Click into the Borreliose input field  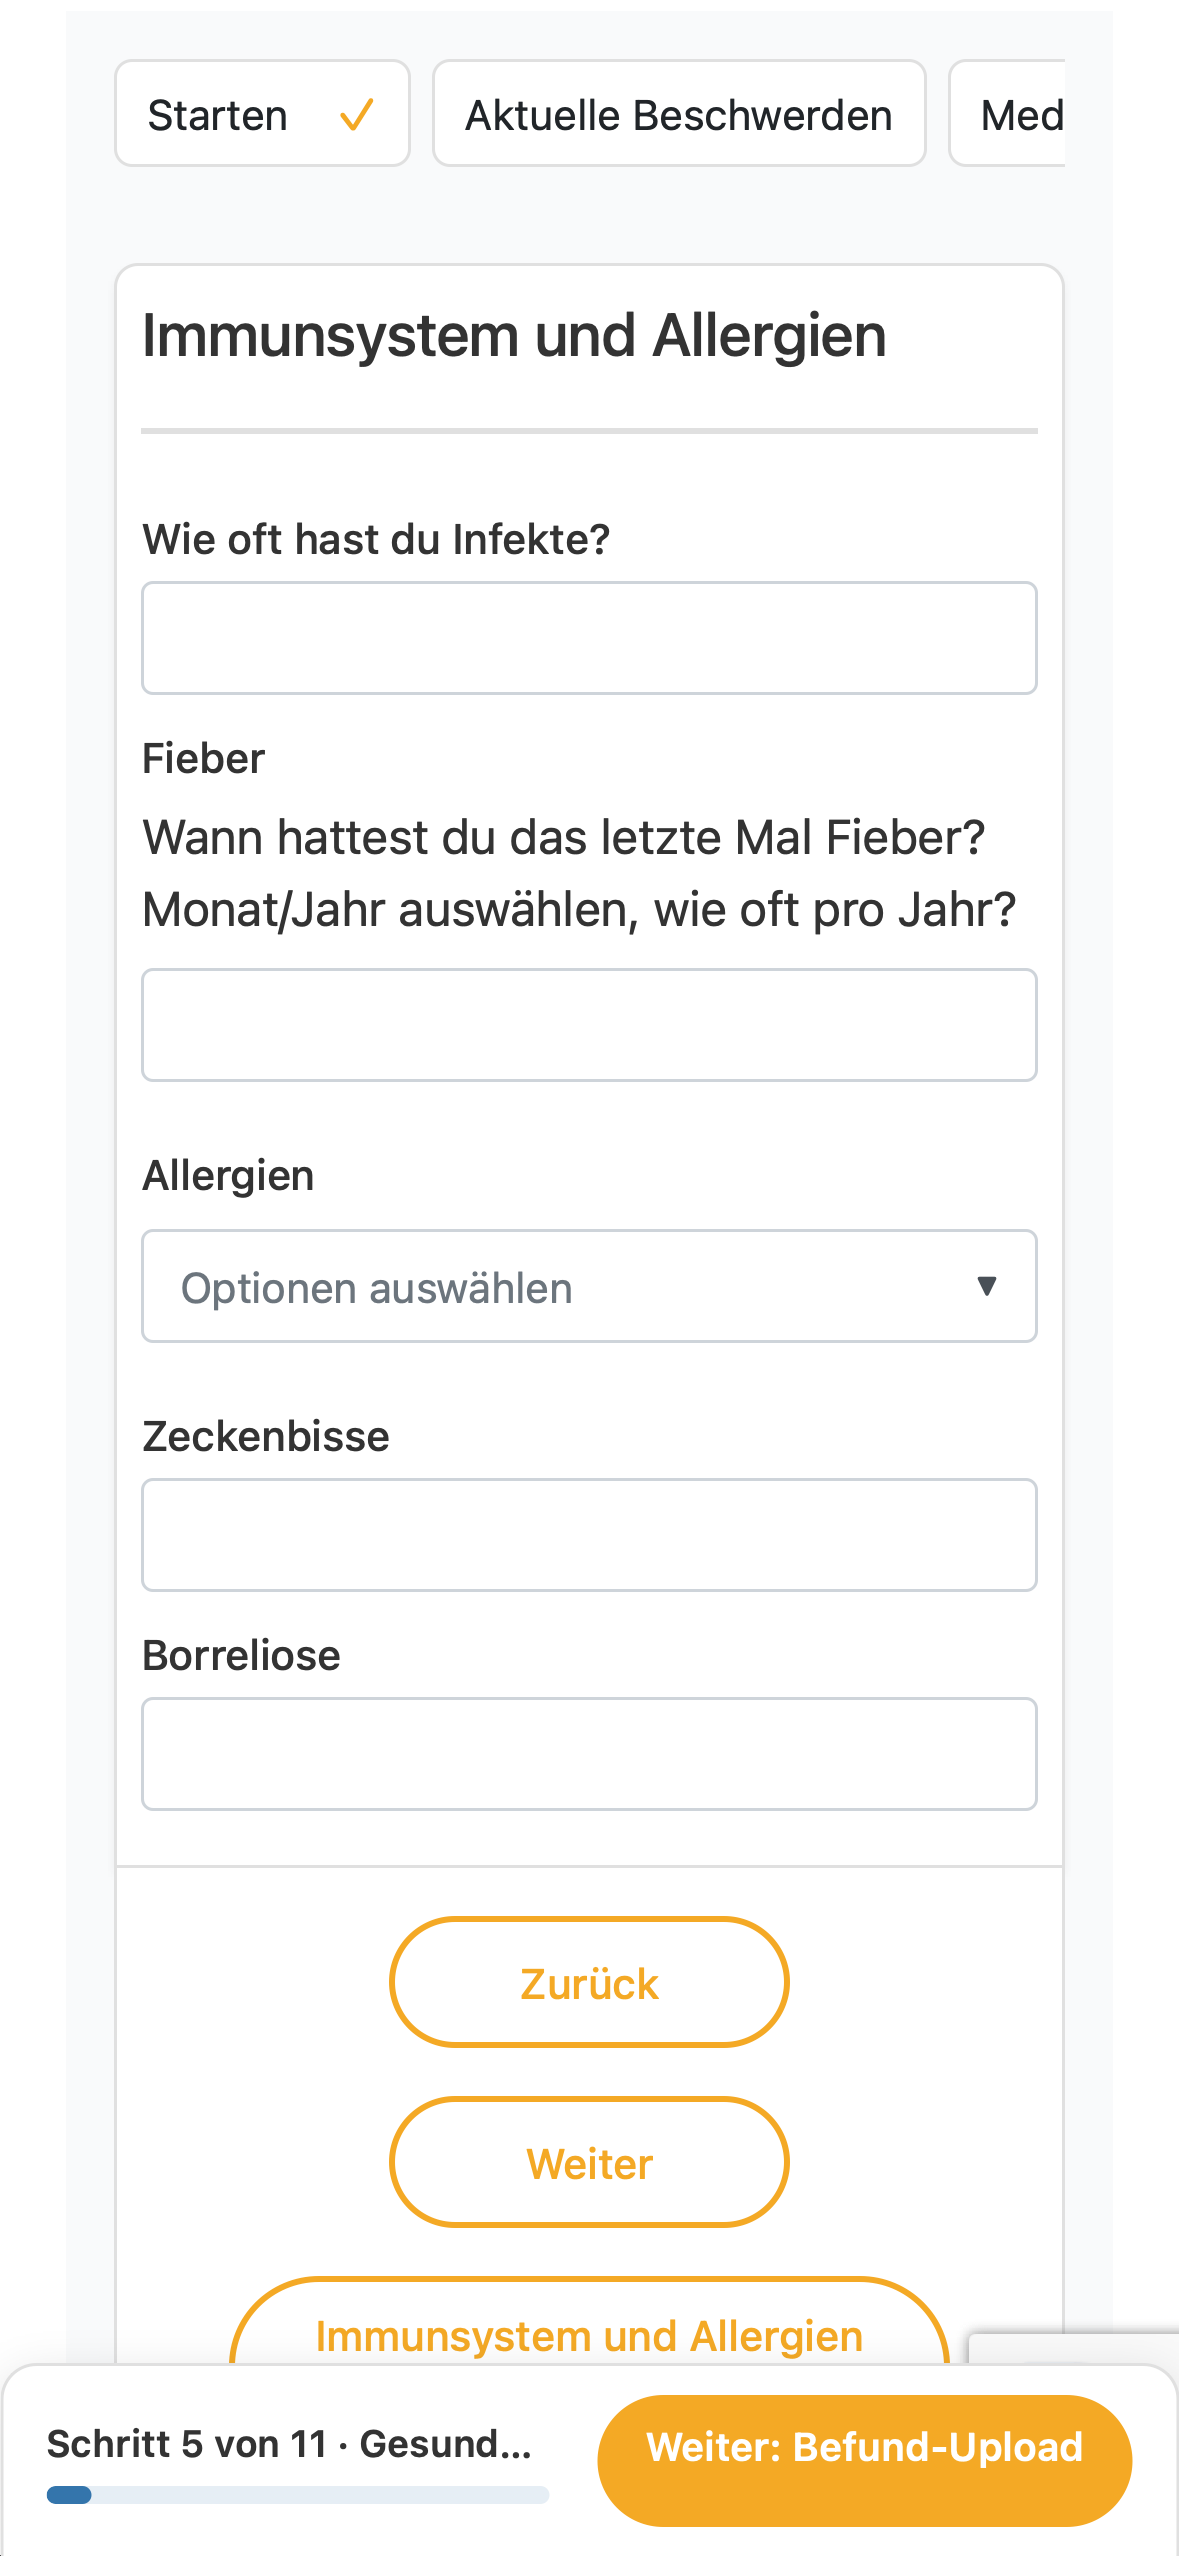point(589,1754)
